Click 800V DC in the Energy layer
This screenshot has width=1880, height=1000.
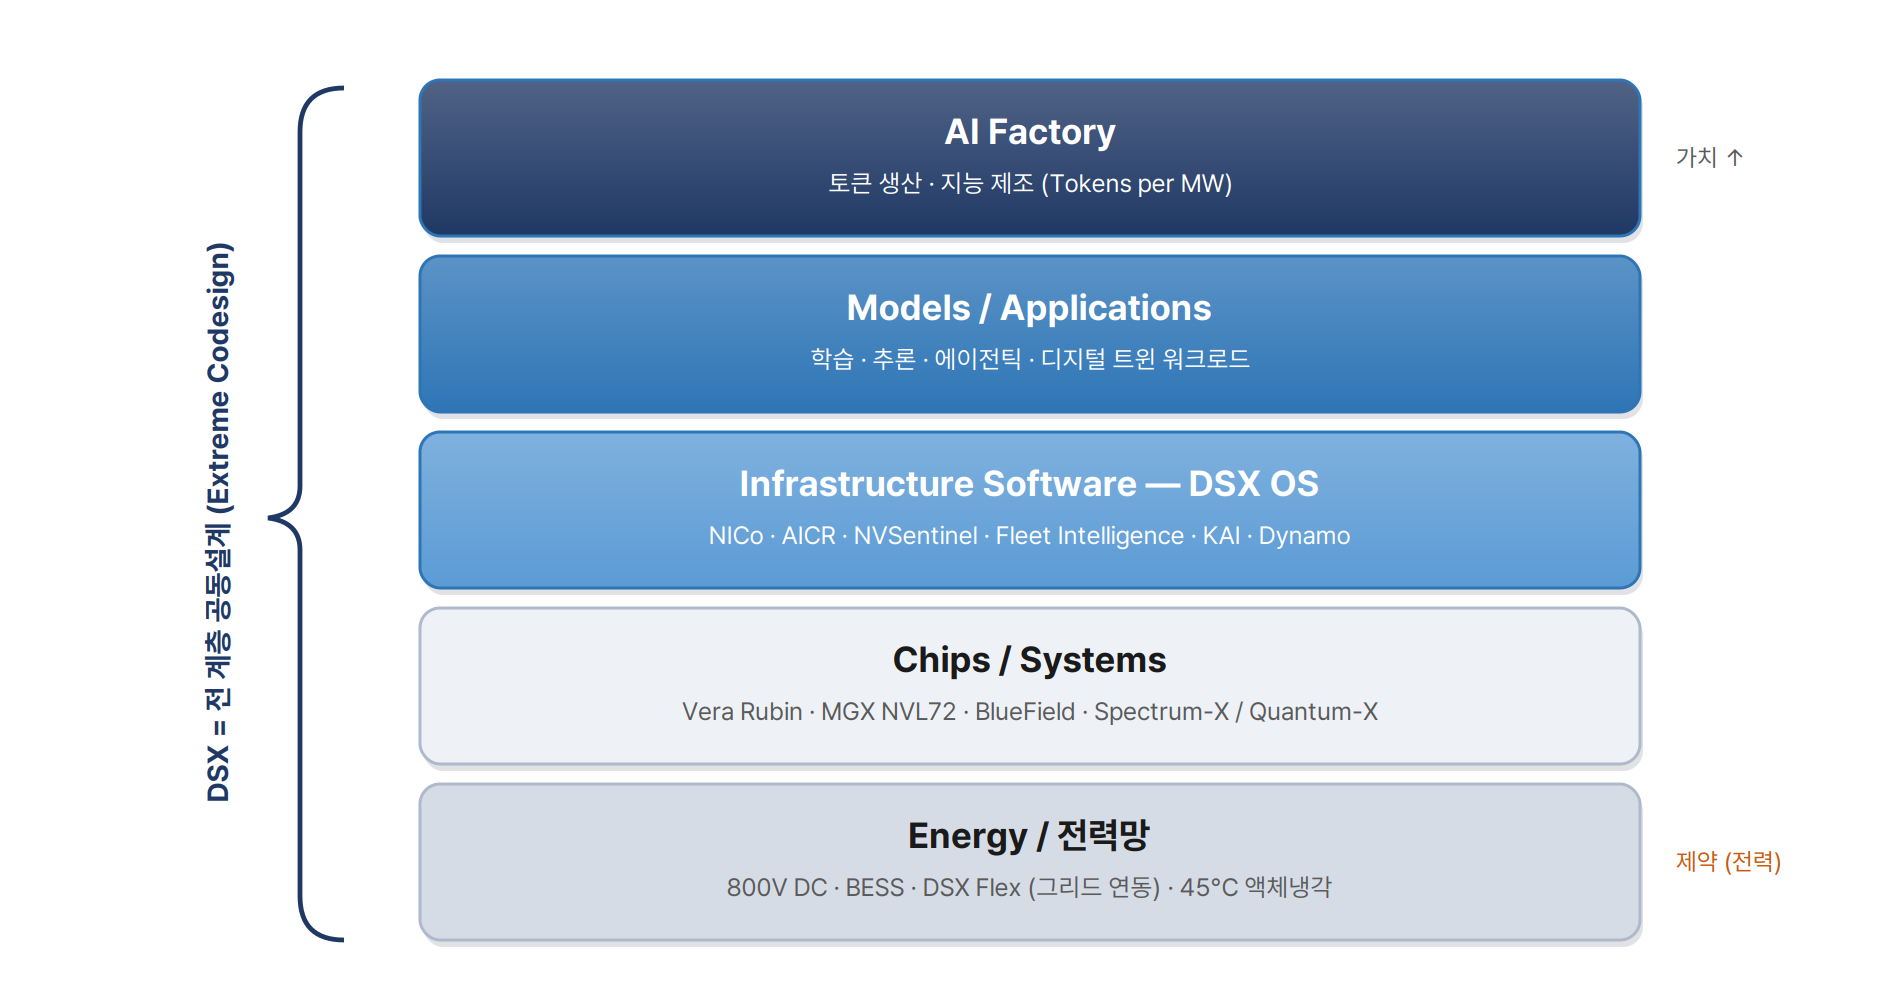777,888
